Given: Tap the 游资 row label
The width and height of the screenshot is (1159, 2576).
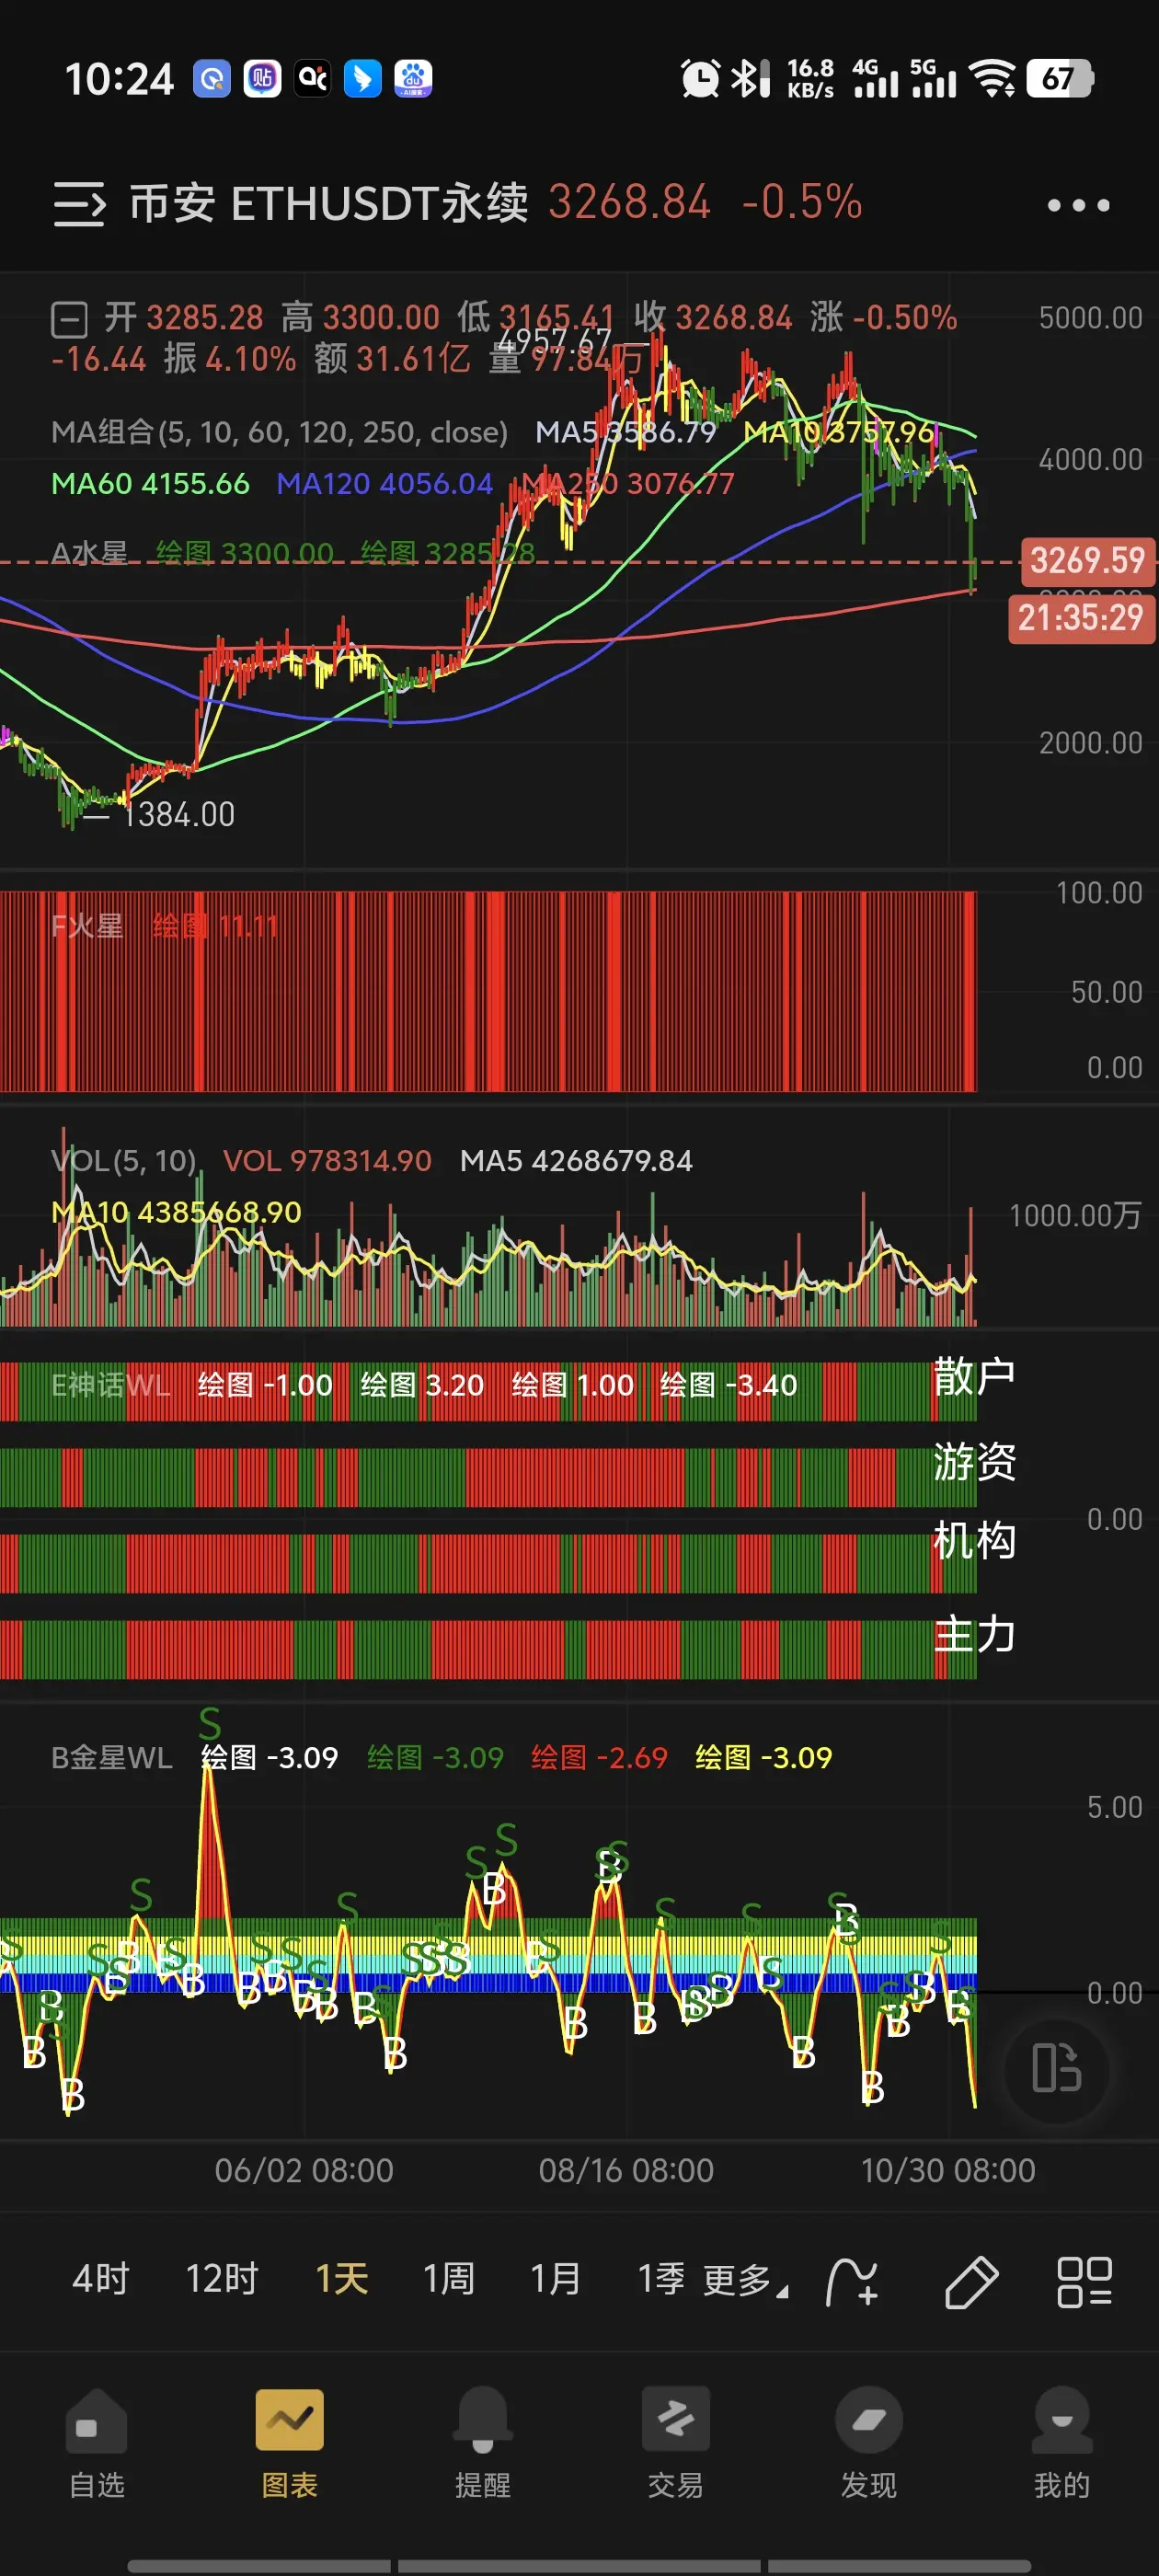Looking at the screenshot, I should click(974, 1462).
